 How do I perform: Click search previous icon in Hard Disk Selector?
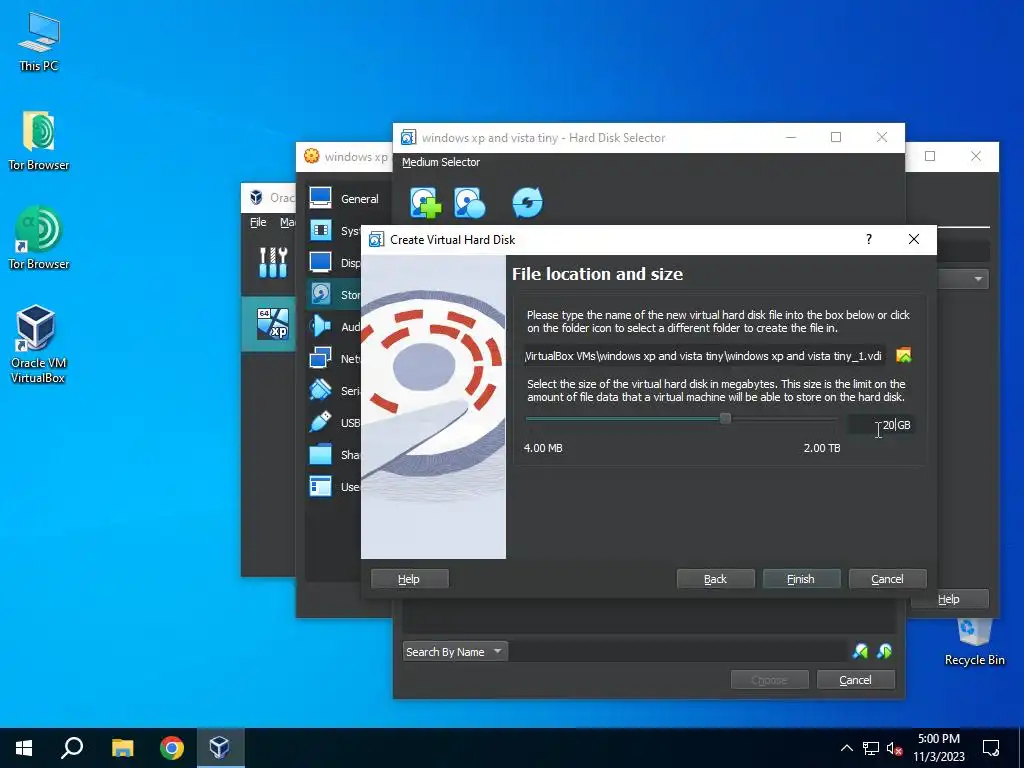pyautogui.click(x=861, y=651)
